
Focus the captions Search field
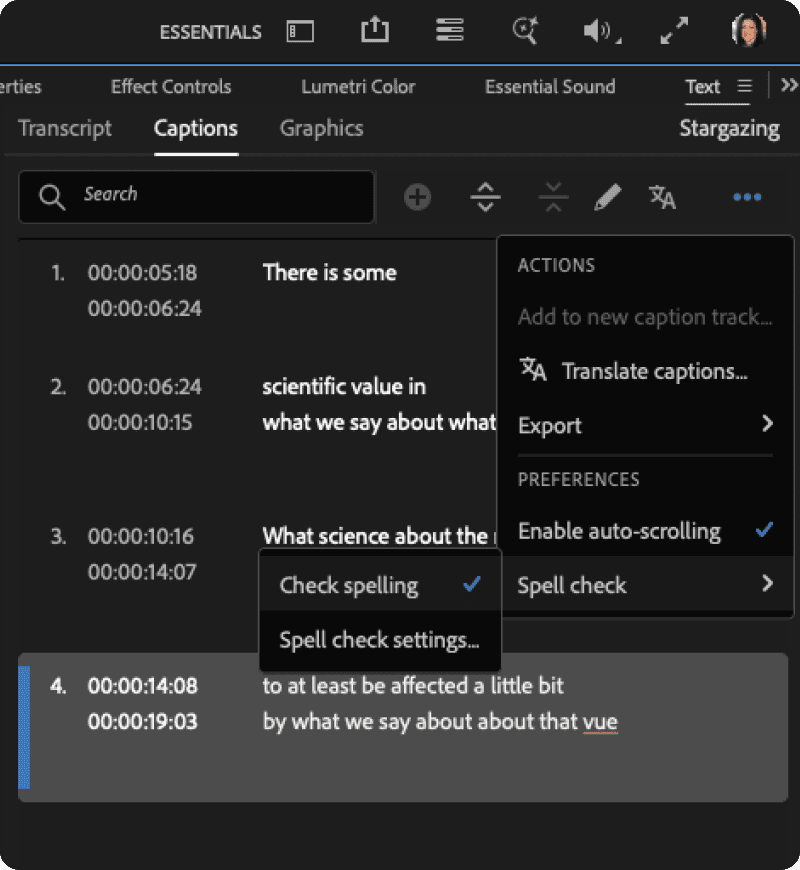click(196, 197)
